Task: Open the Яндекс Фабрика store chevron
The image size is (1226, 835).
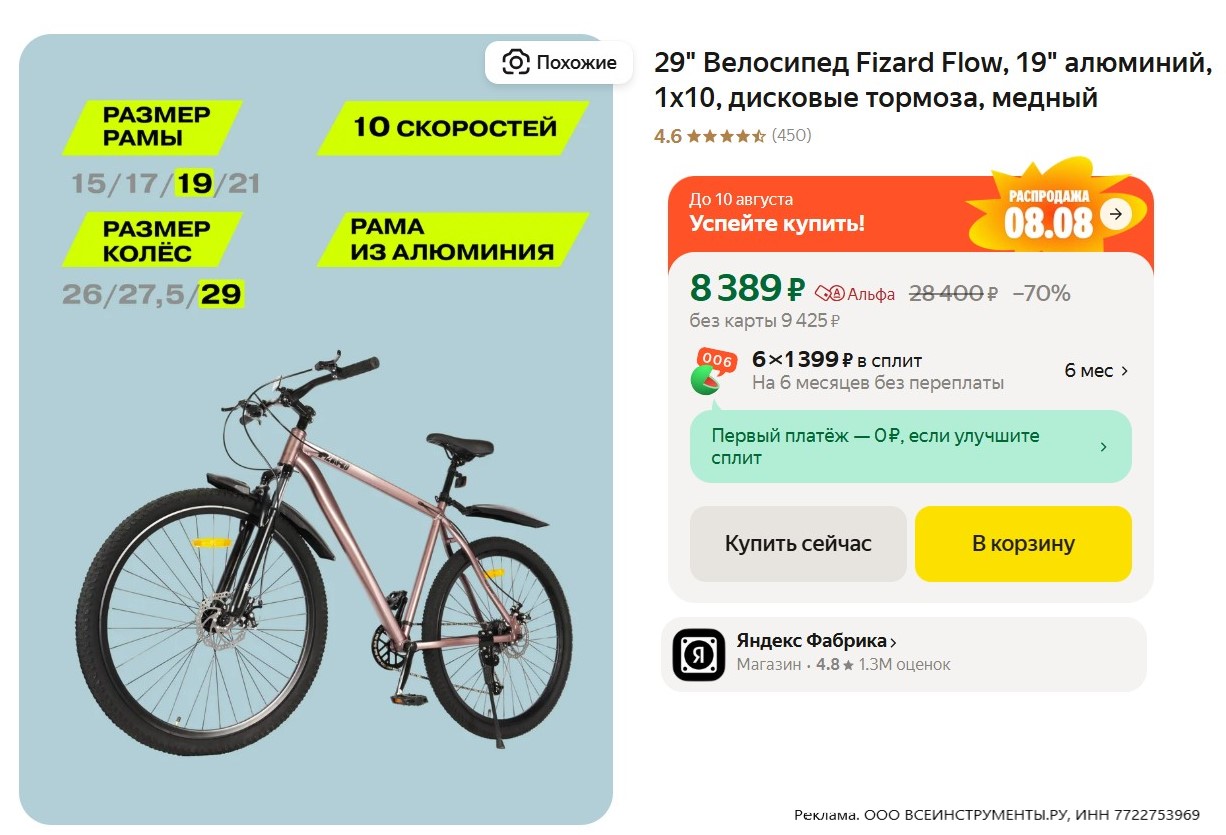Action: pos(893,642)
